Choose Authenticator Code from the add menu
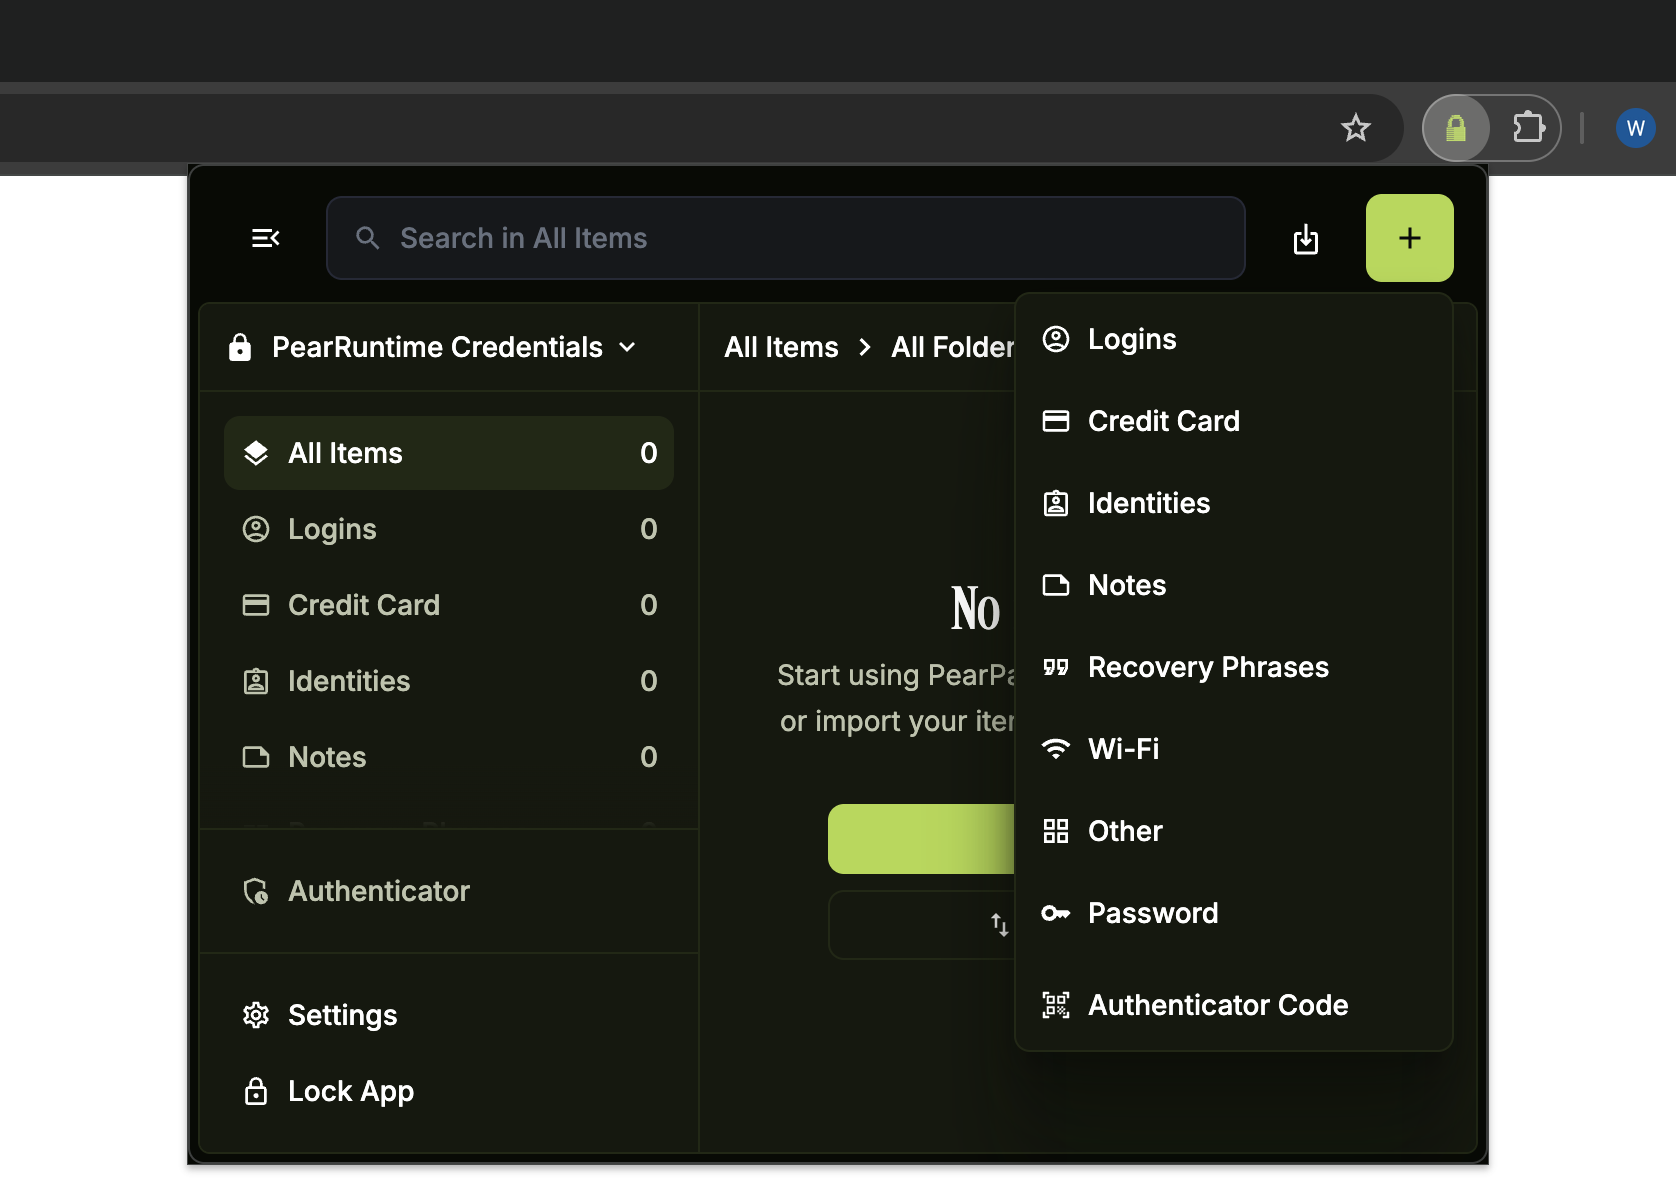Image resolution: width=1676 pixels, height=1204 pixels. tap(1233, 1005)
